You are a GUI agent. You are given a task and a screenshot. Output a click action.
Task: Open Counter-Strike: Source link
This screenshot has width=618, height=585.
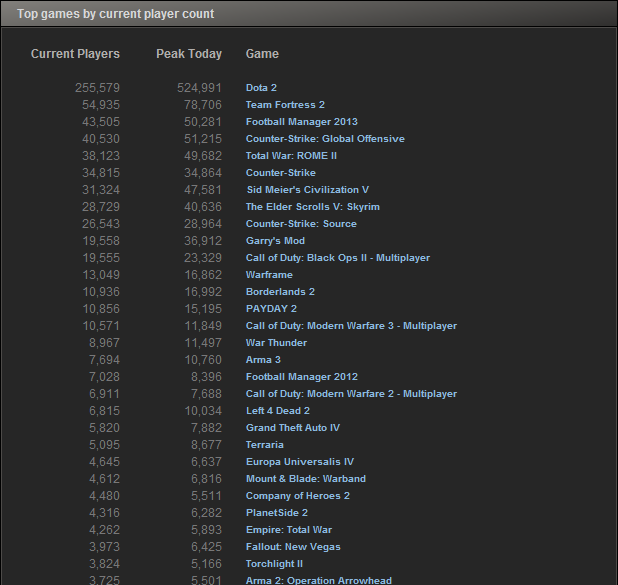[302, 224]
